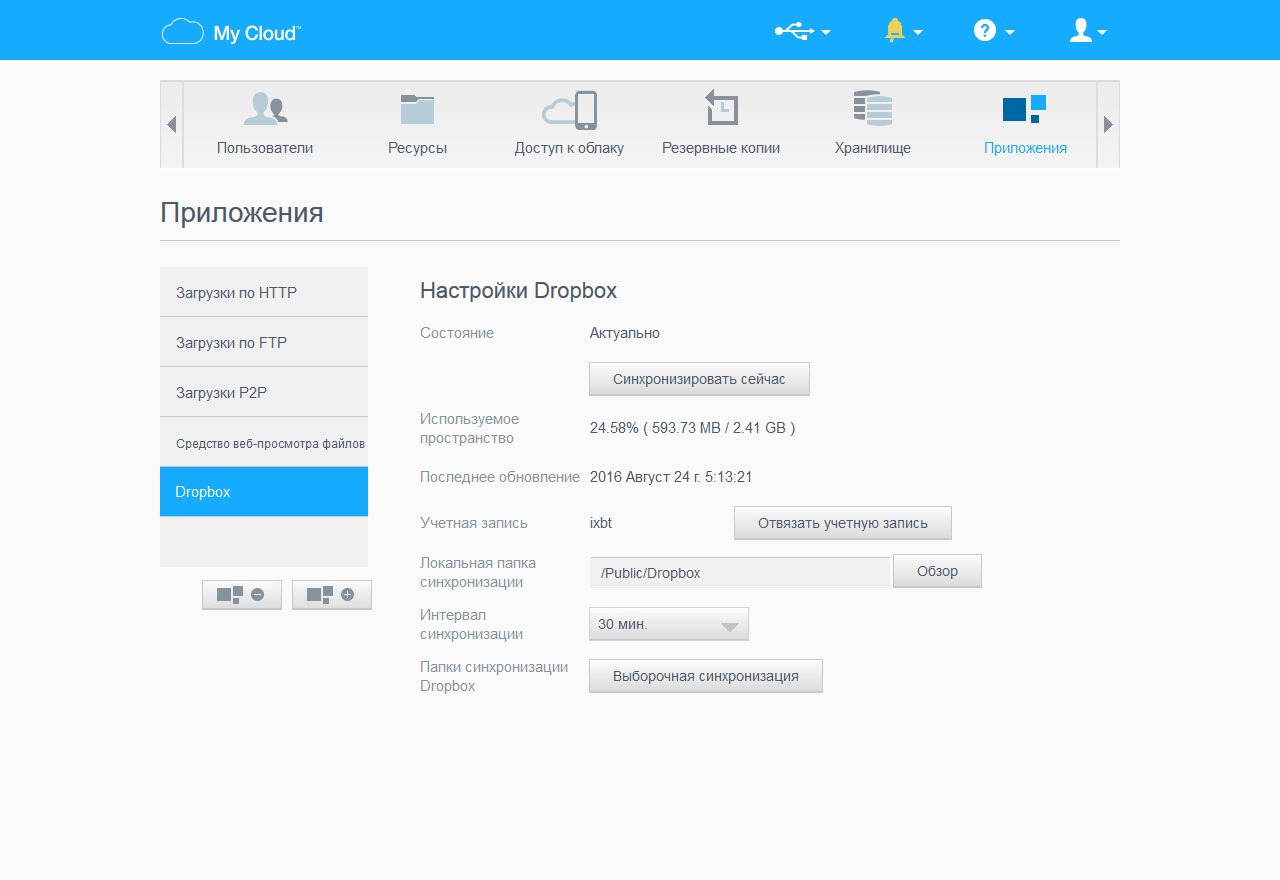Click the Настройки Dropbox heading
This screenshot has width=1280, height=880.
coord(518,291)
